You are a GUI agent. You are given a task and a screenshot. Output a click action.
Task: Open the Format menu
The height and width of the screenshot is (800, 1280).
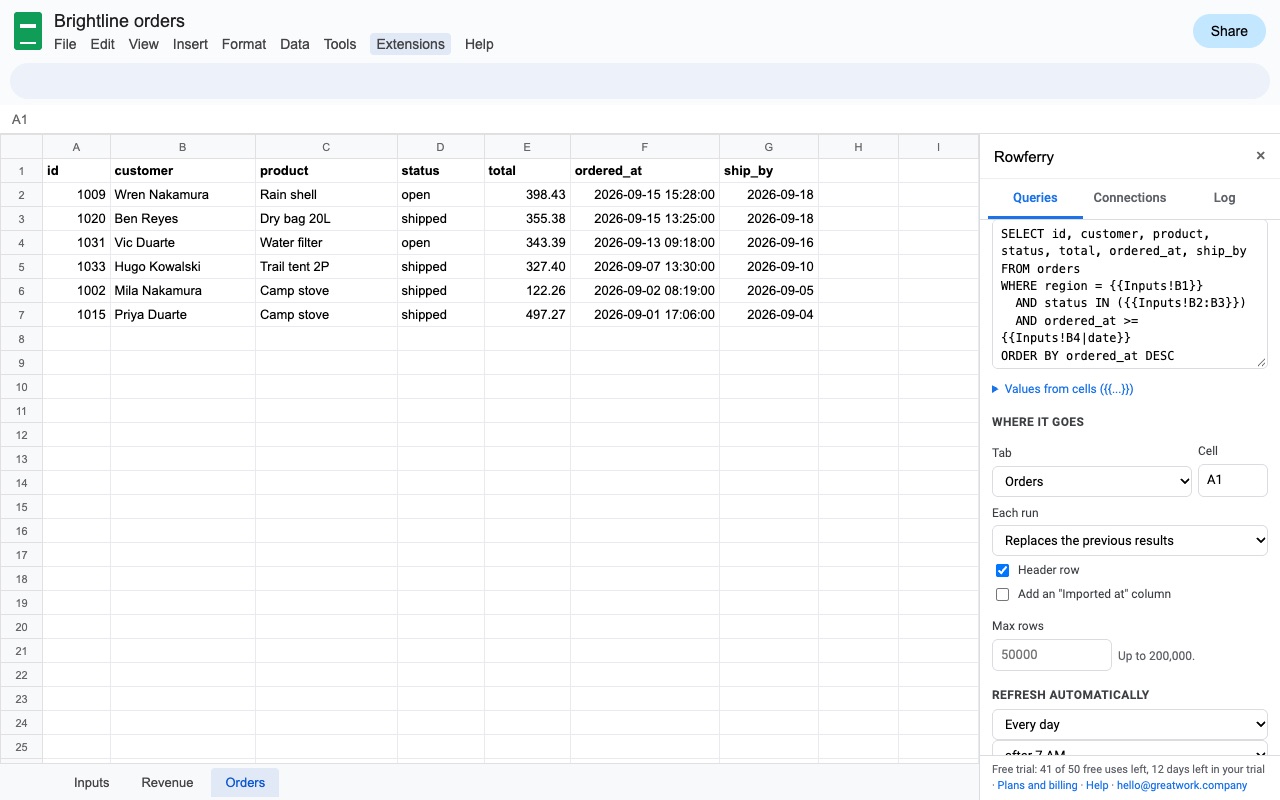coord(244,44)
